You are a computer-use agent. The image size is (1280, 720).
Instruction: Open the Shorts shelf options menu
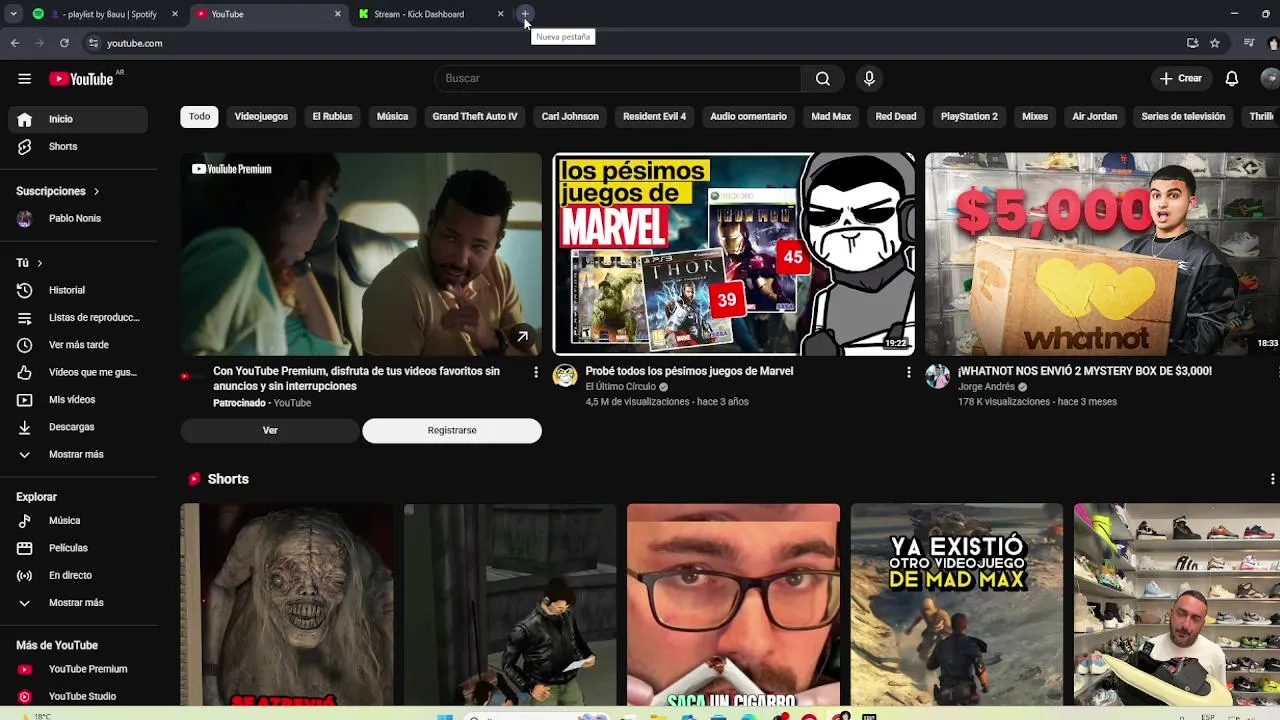pyautogui.click(x=1272, y=479)
